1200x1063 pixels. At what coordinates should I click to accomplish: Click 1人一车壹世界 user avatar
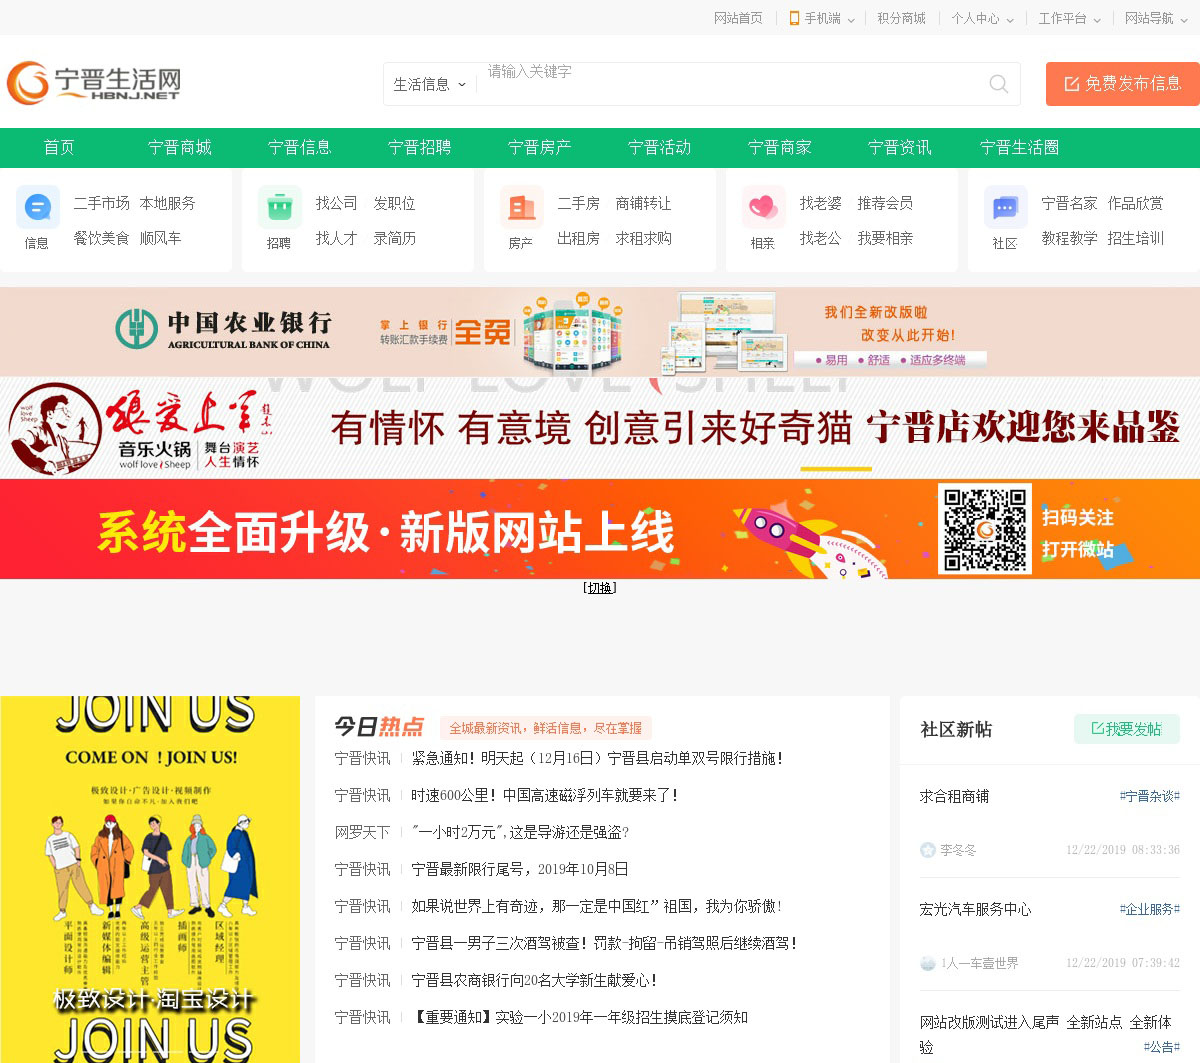click(927, 963)
